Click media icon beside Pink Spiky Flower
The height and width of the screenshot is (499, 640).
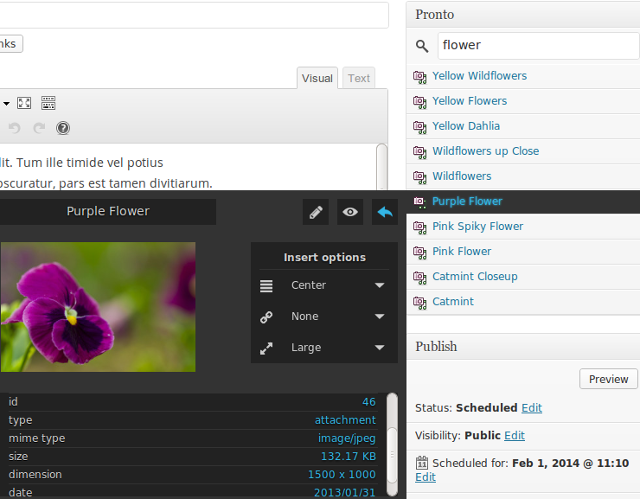point(420,227)
